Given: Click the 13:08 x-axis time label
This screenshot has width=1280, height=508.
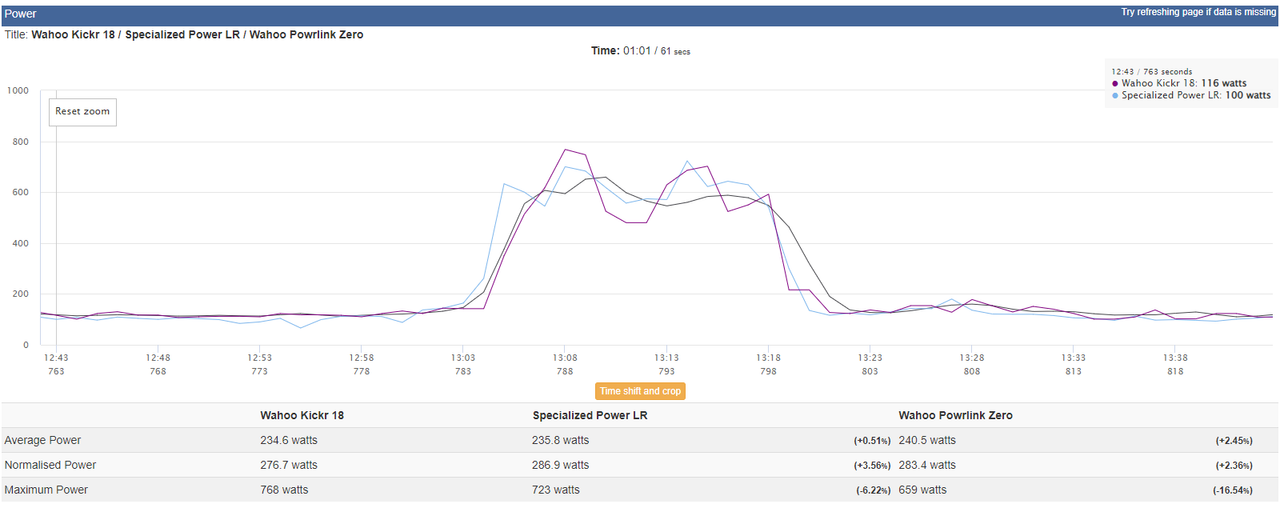Looking at the screenshot, I should 565,358.
